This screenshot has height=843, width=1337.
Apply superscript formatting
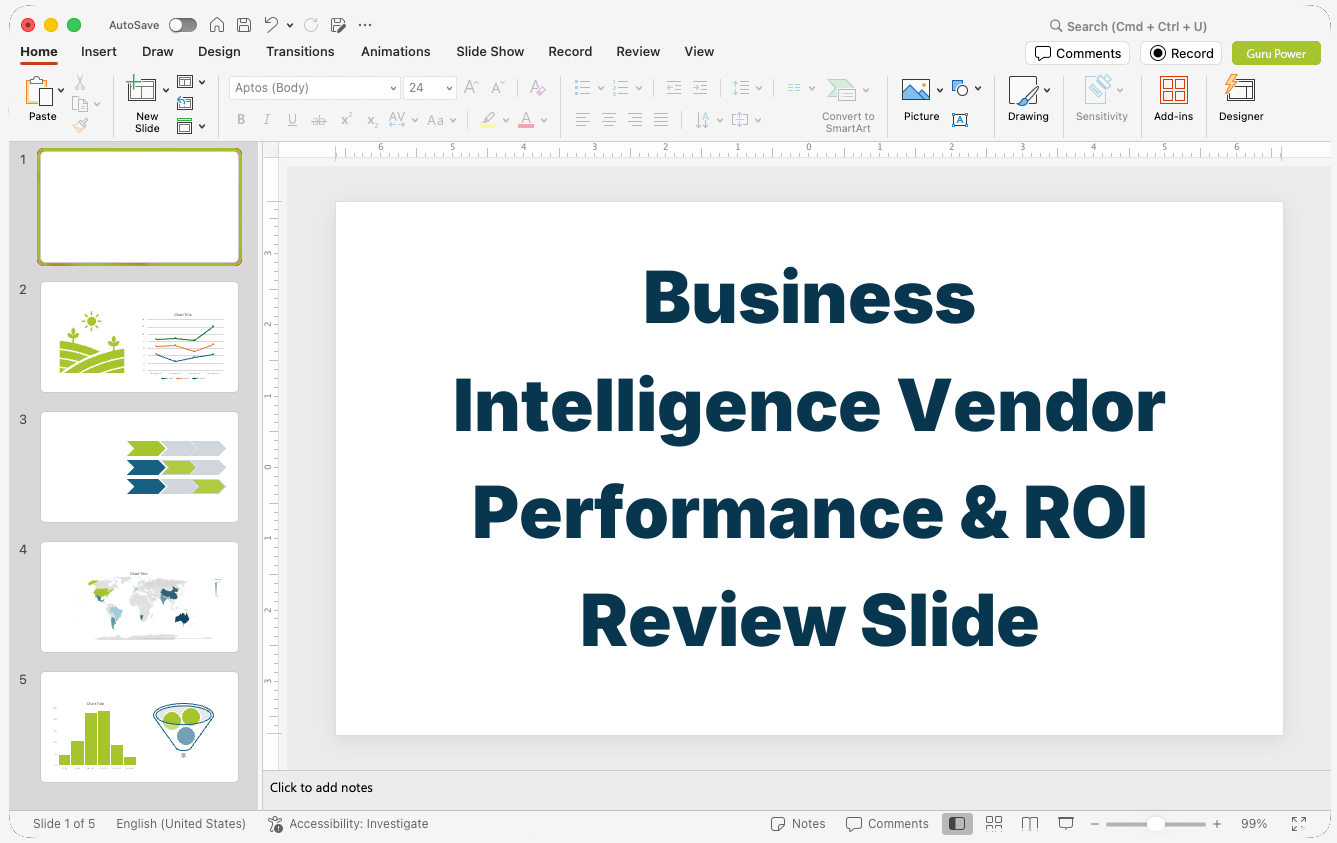click(x=346, y=120)
